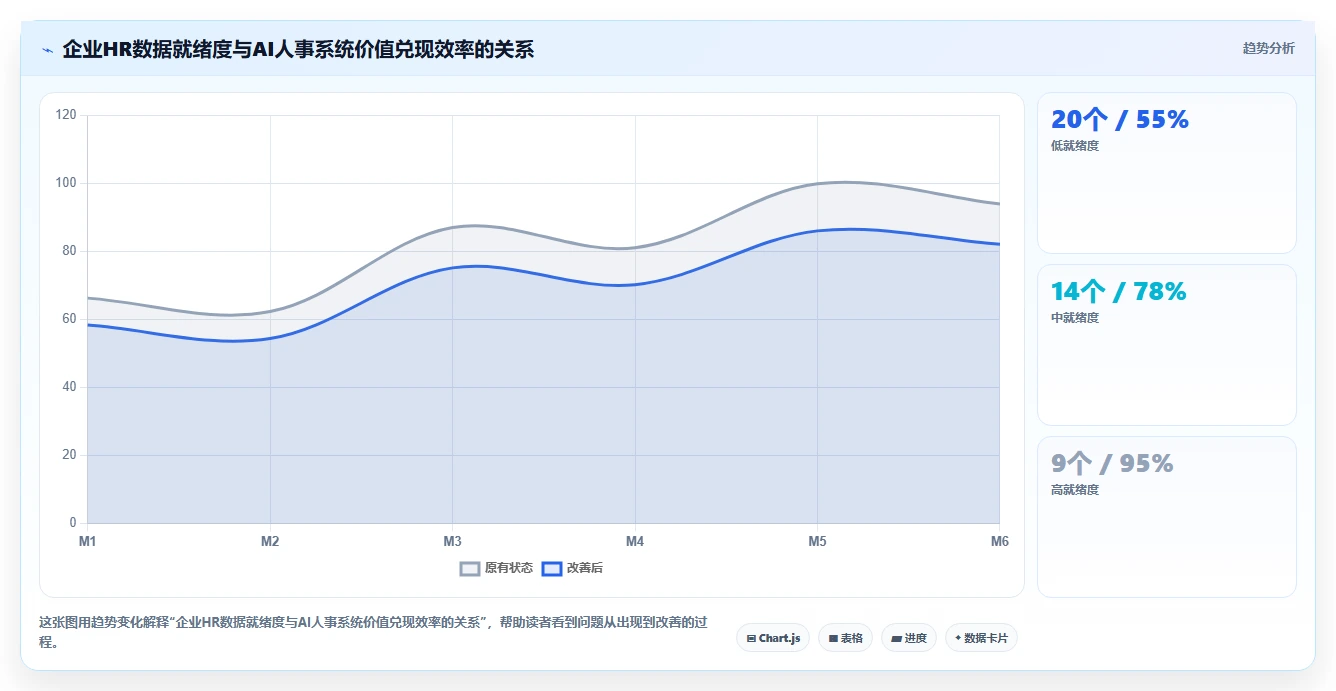Click the M3 x-axis label
Screen dimensions: 1336x691
(x=452, y=541)
